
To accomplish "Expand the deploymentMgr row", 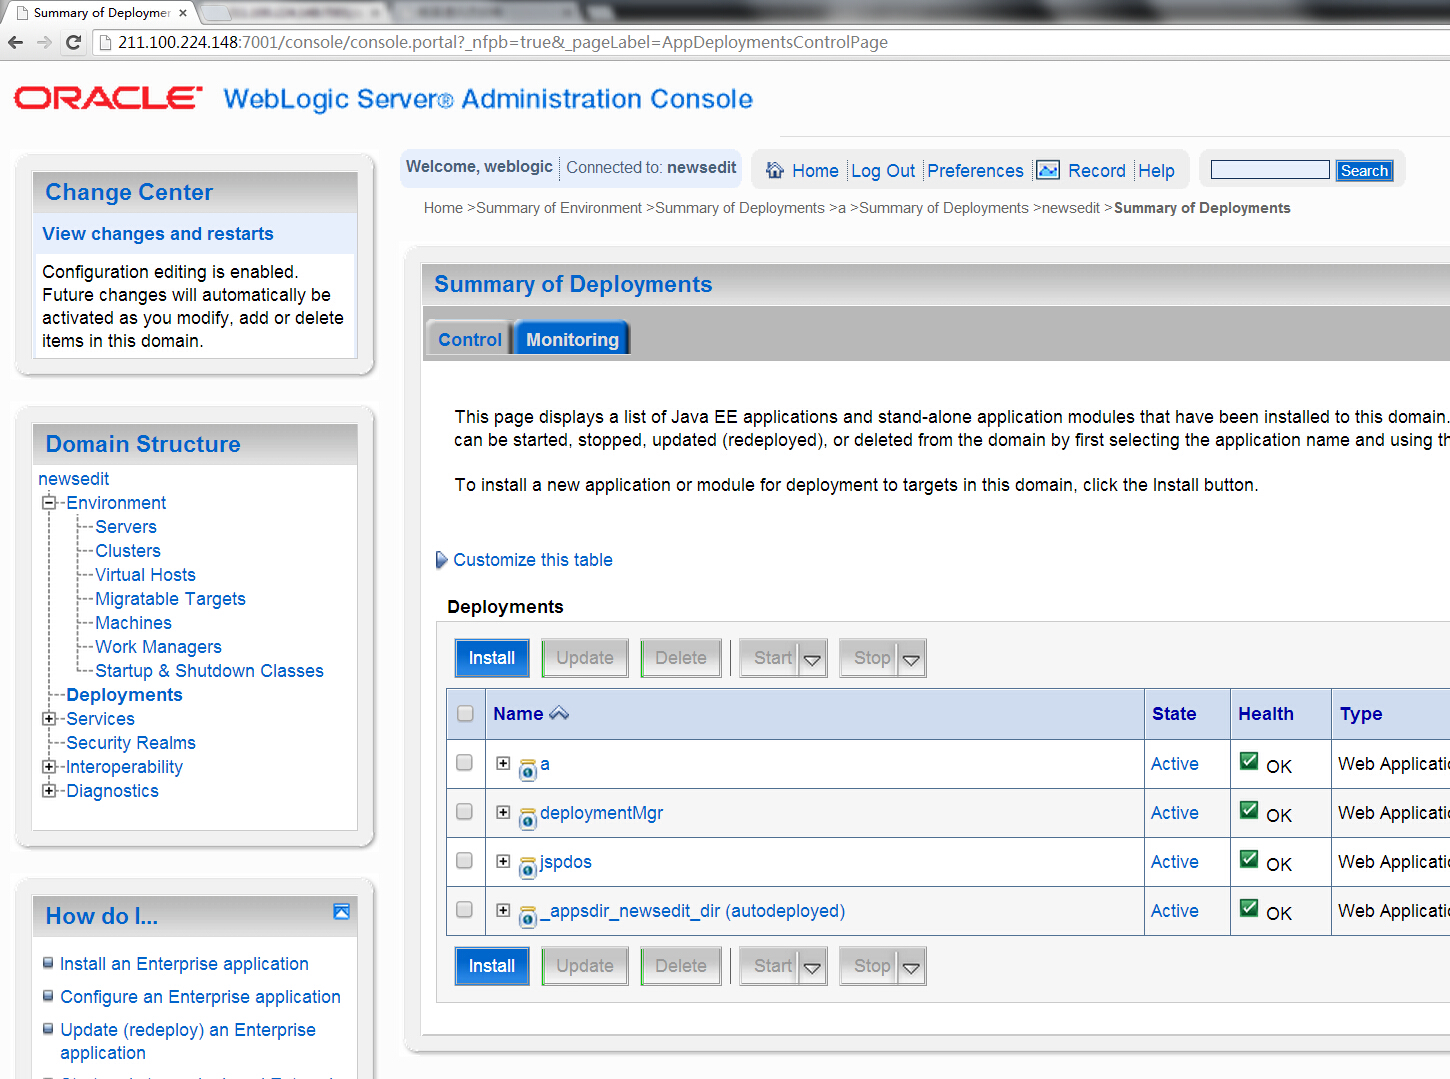I will point(503,812).
